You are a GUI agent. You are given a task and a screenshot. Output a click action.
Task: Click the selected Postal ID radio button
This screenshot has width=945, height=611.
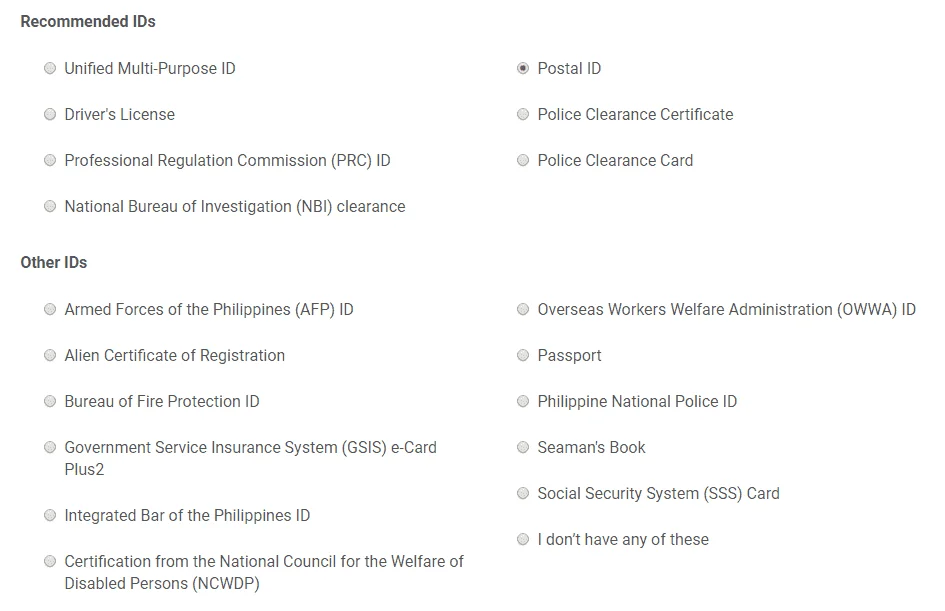(x=523, y=68)
